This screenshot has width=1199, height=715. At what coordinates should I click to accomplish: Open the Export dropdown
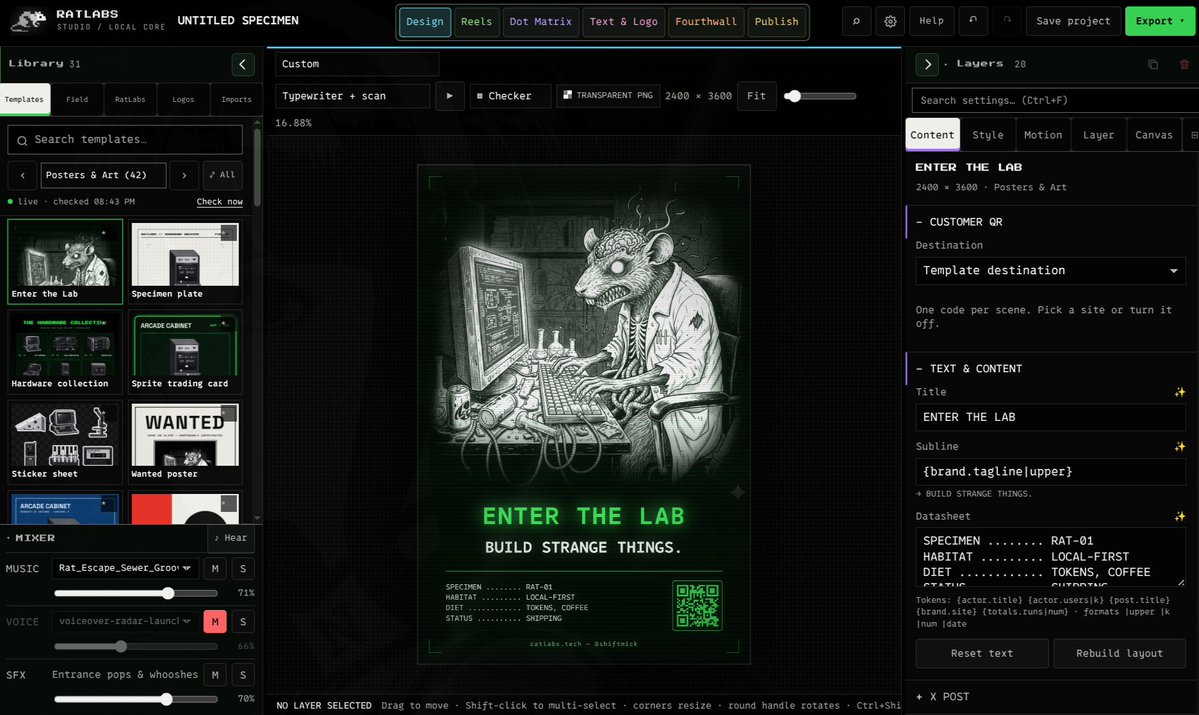pos(1159,21)
